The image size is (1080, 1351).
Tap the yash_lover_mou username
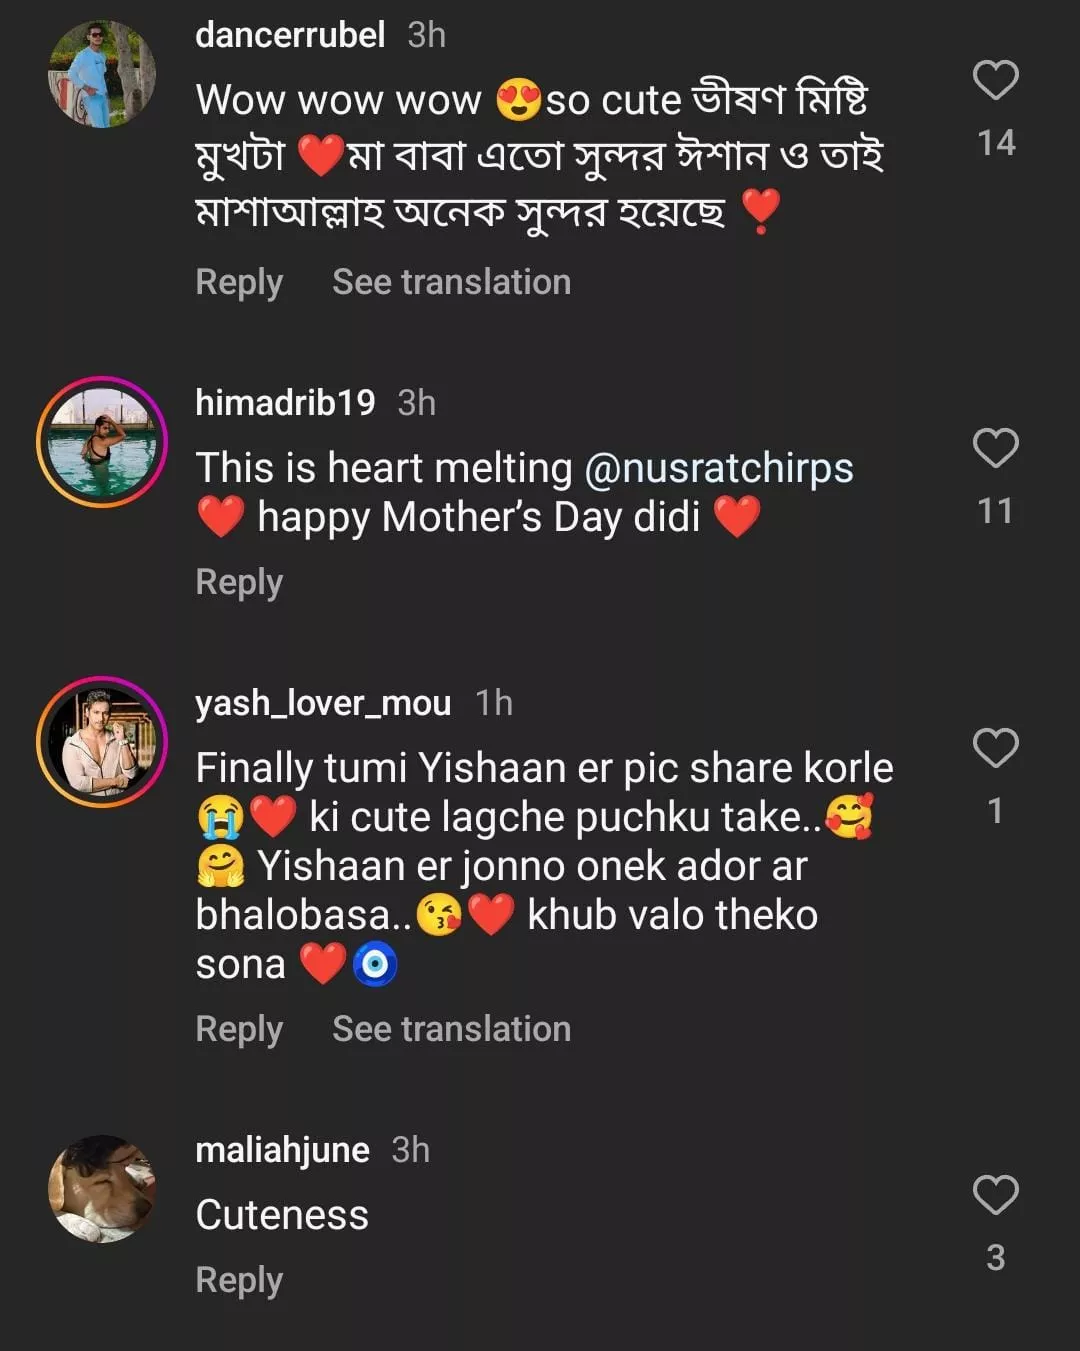click(323, 703)
